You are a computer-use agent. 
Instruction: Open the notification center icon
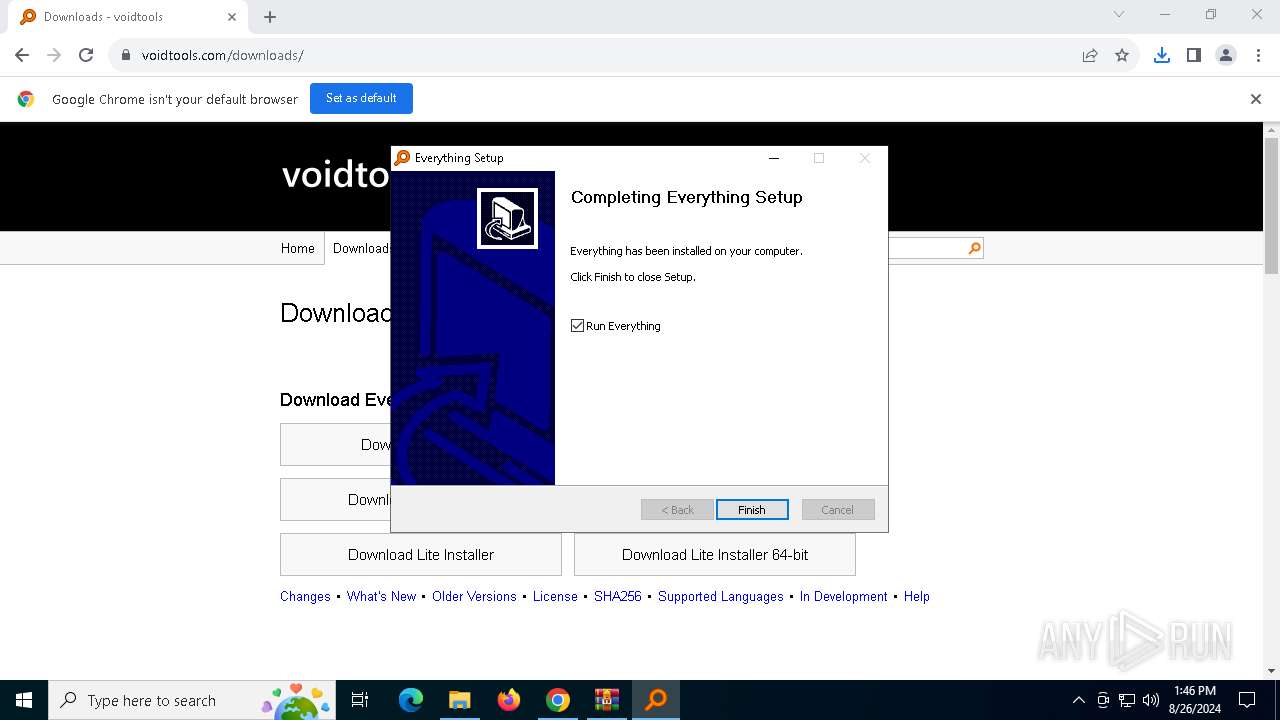(x=1247, y=700)
